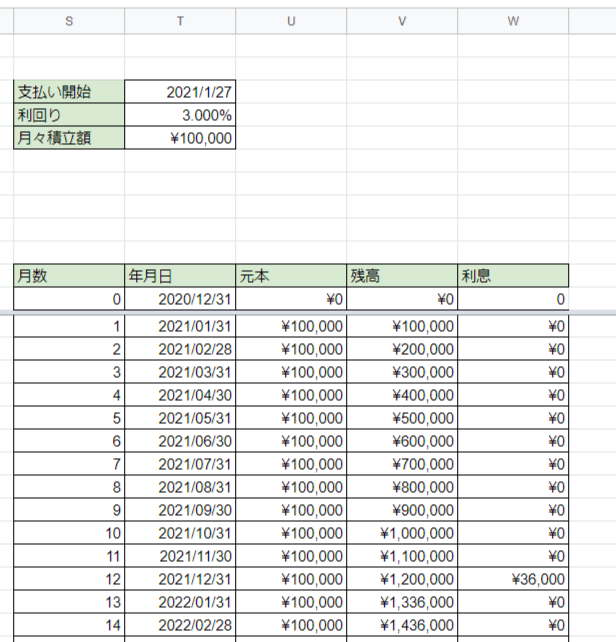Click the date cell 2021/06/30
Image resolution: width=616 pixels, height=642 pixels.
click(x=180, y=441)
